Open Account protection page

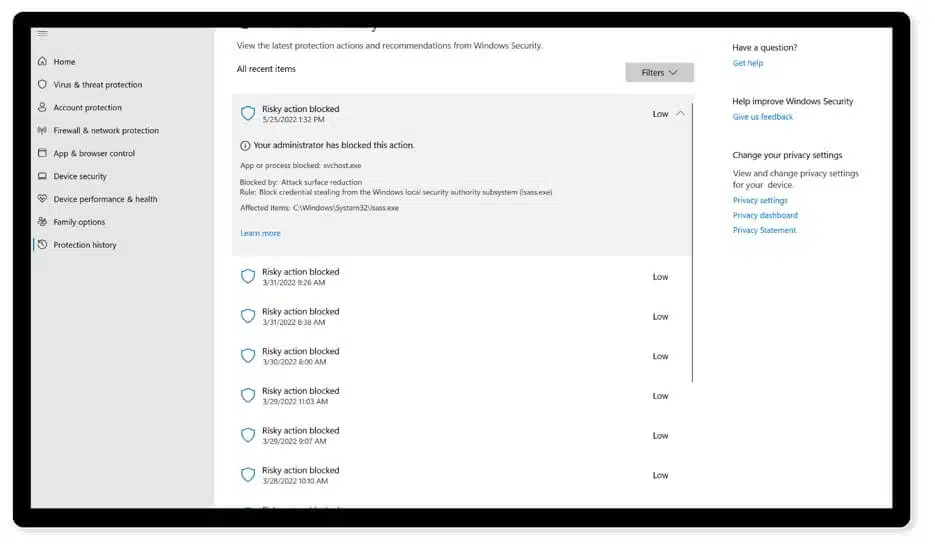tap(88, 107)
